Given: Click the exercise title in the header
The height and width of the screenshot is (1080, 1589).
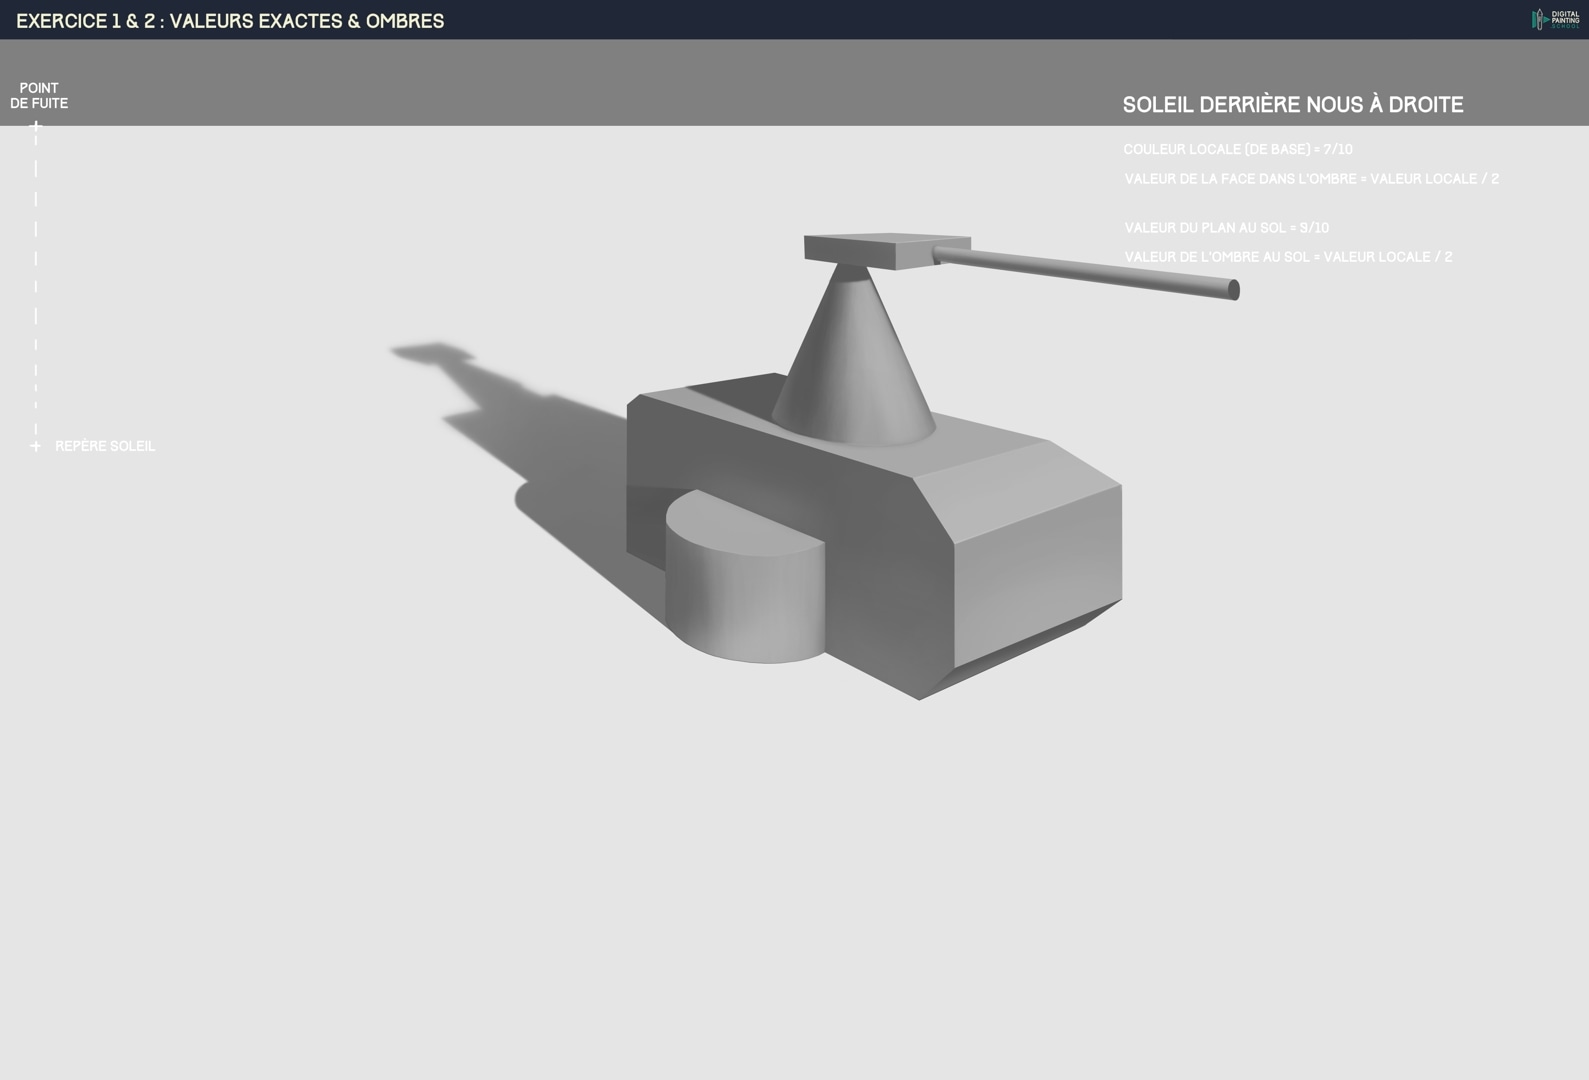Looking at the screenshot, I should click(230, 21).
